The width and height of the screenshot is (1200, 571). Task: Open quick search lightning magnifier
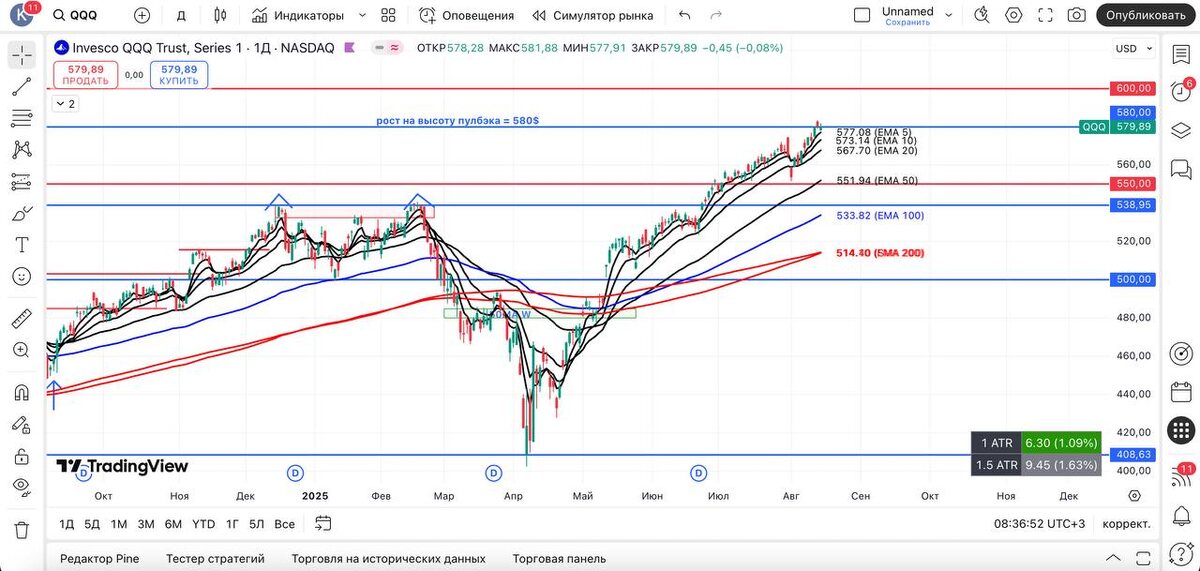pyautogui.click(x=982, y=15)
